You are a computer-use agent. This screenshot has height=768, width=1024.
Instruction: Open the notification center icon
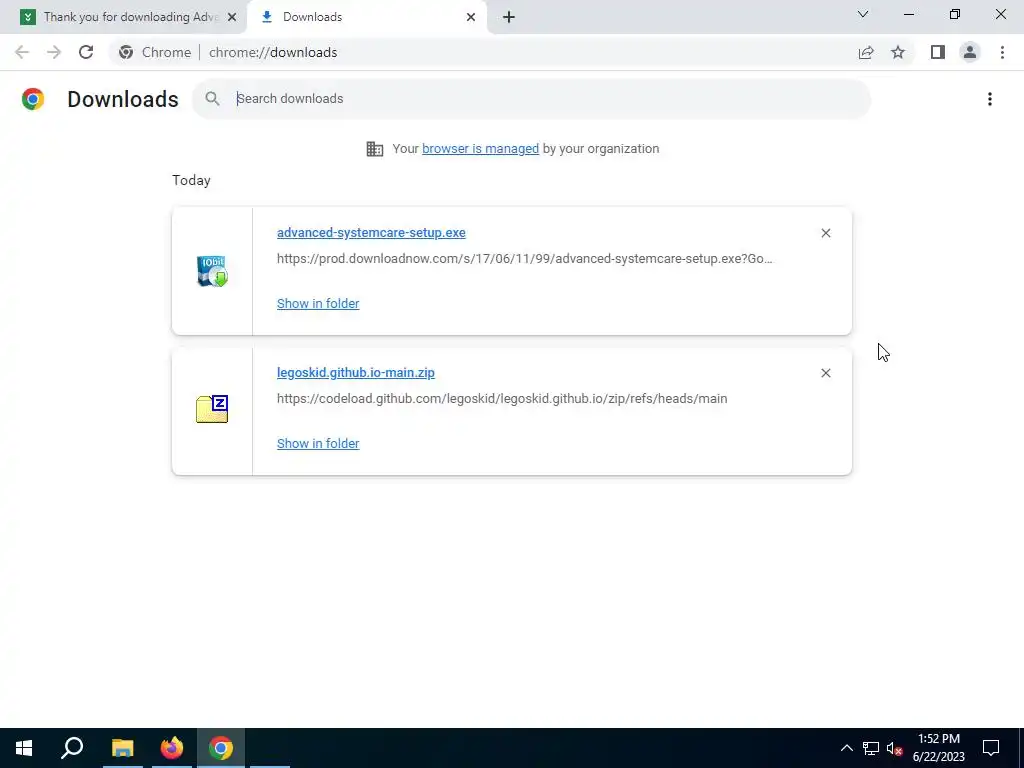(991, 748)
